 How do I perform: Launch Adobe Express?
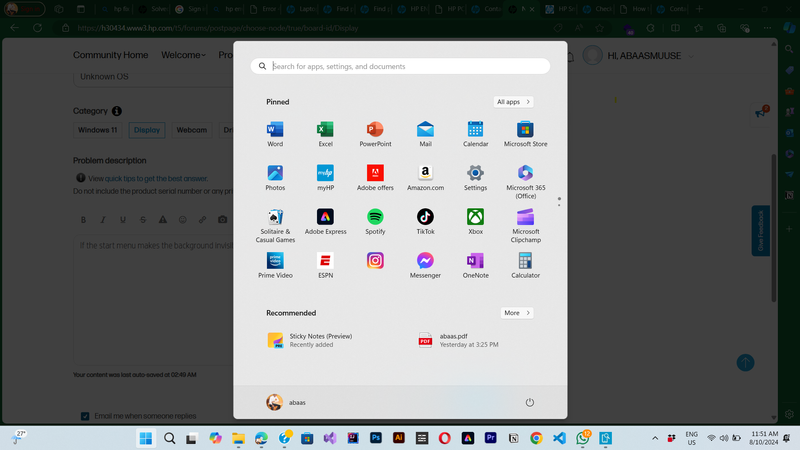tap(325, 222)
